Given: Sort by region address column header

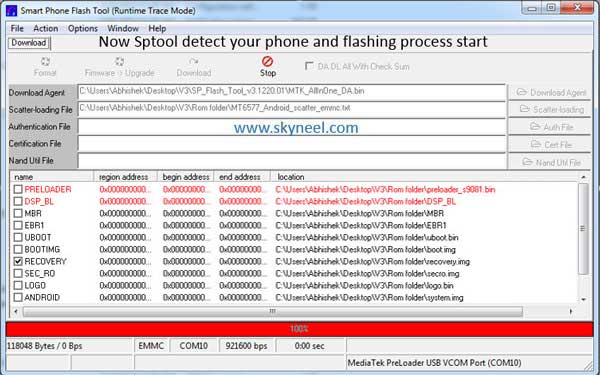Looking at the screenshot, I should [x=126, y=177].
